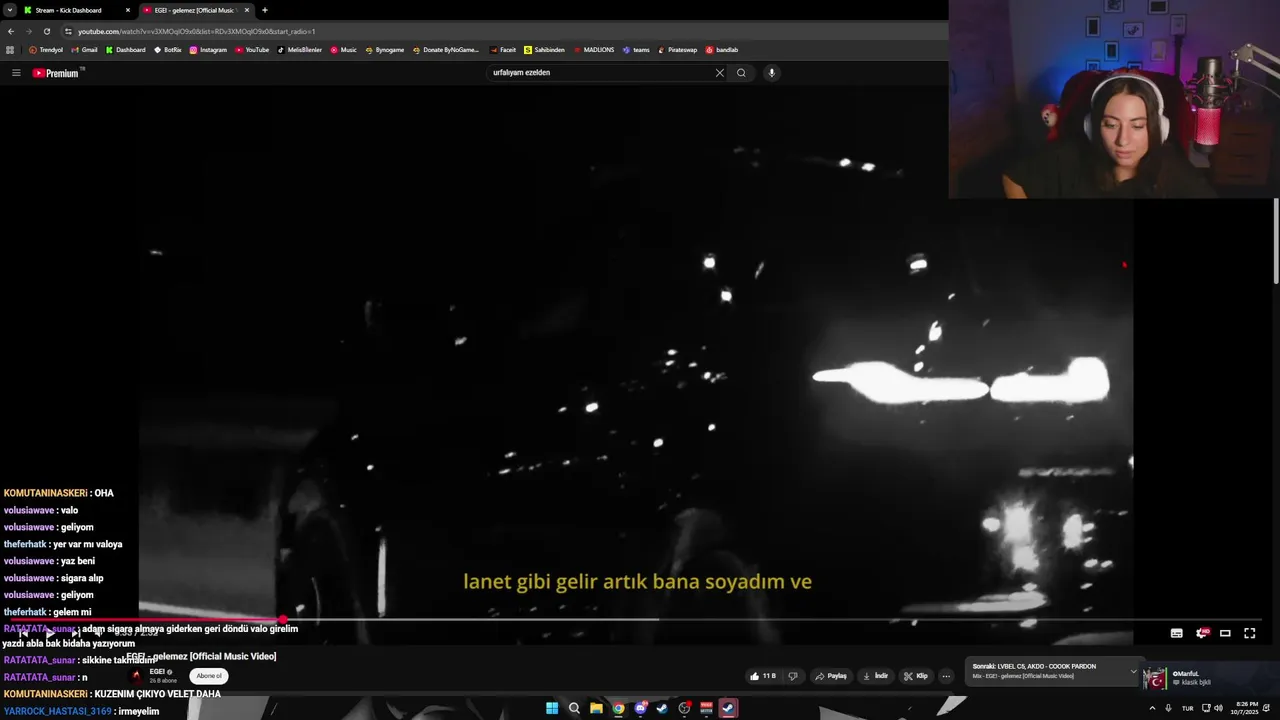Open the Bynogame bookmark
Image resolution: width=1280 pixels, height=720 pixels.
pyautogui.click(x=385, y=50)
